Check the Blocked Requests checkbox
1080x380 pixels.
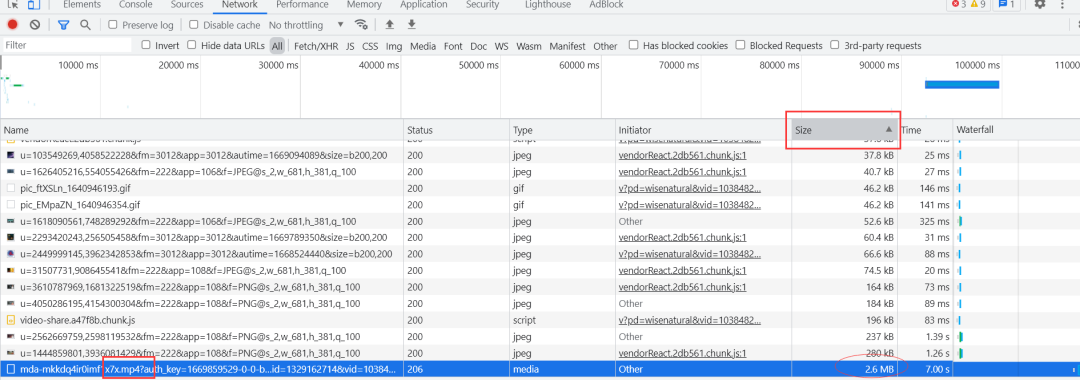tap(740, 45)
